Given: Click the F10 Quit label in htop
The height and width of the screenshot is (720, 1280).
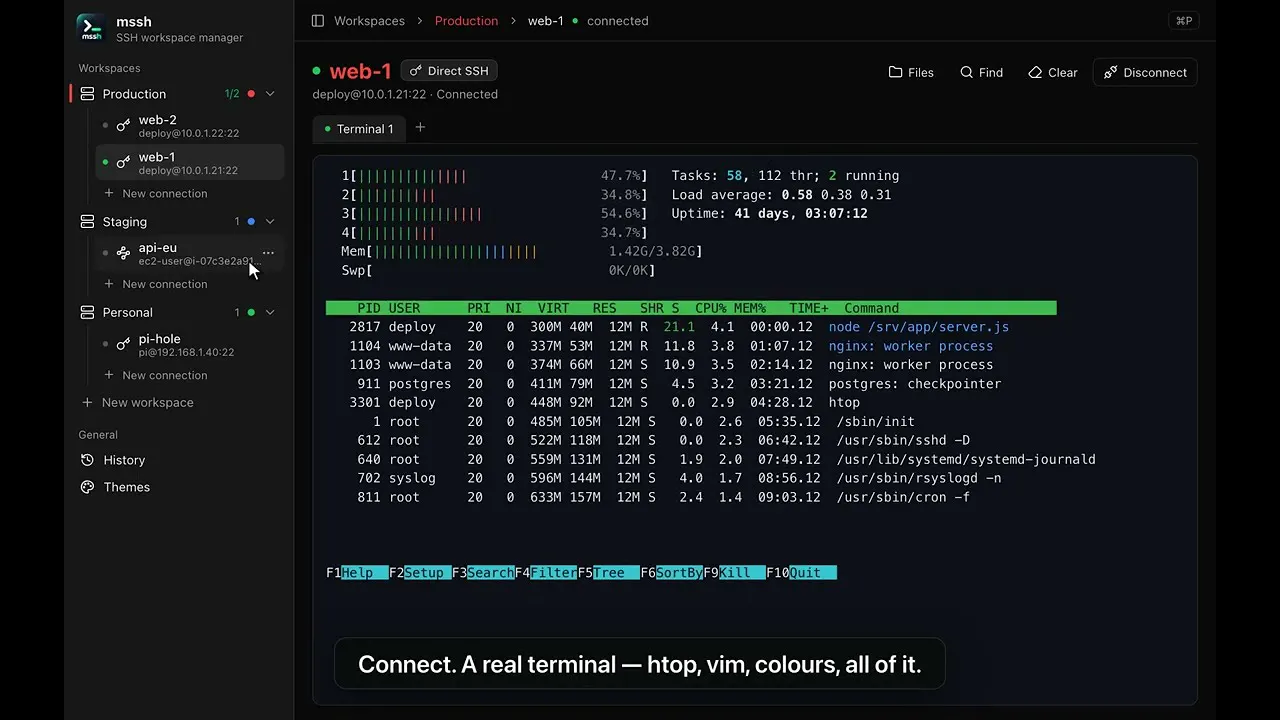Looking at the screenshot, I should pos(801,573).
